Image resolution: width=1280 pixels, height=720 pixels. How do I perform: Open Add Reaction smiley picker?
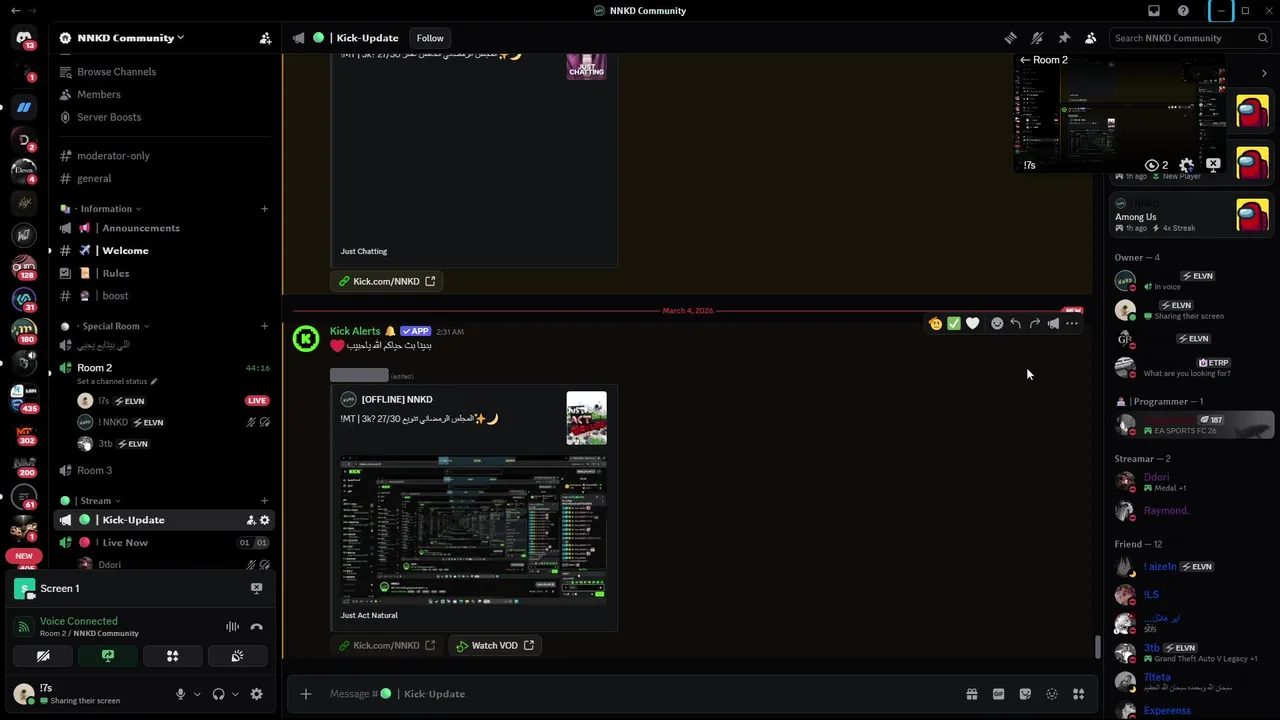click(997, 323)
